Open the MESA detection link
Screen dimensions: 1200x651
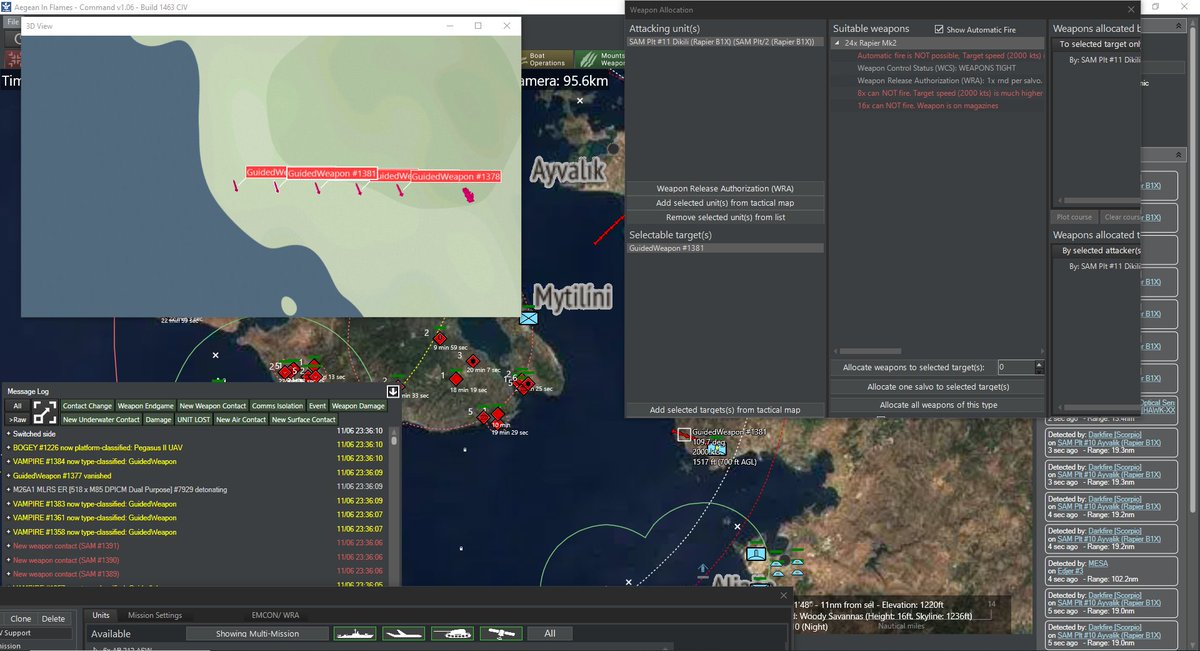(1098, 563)
